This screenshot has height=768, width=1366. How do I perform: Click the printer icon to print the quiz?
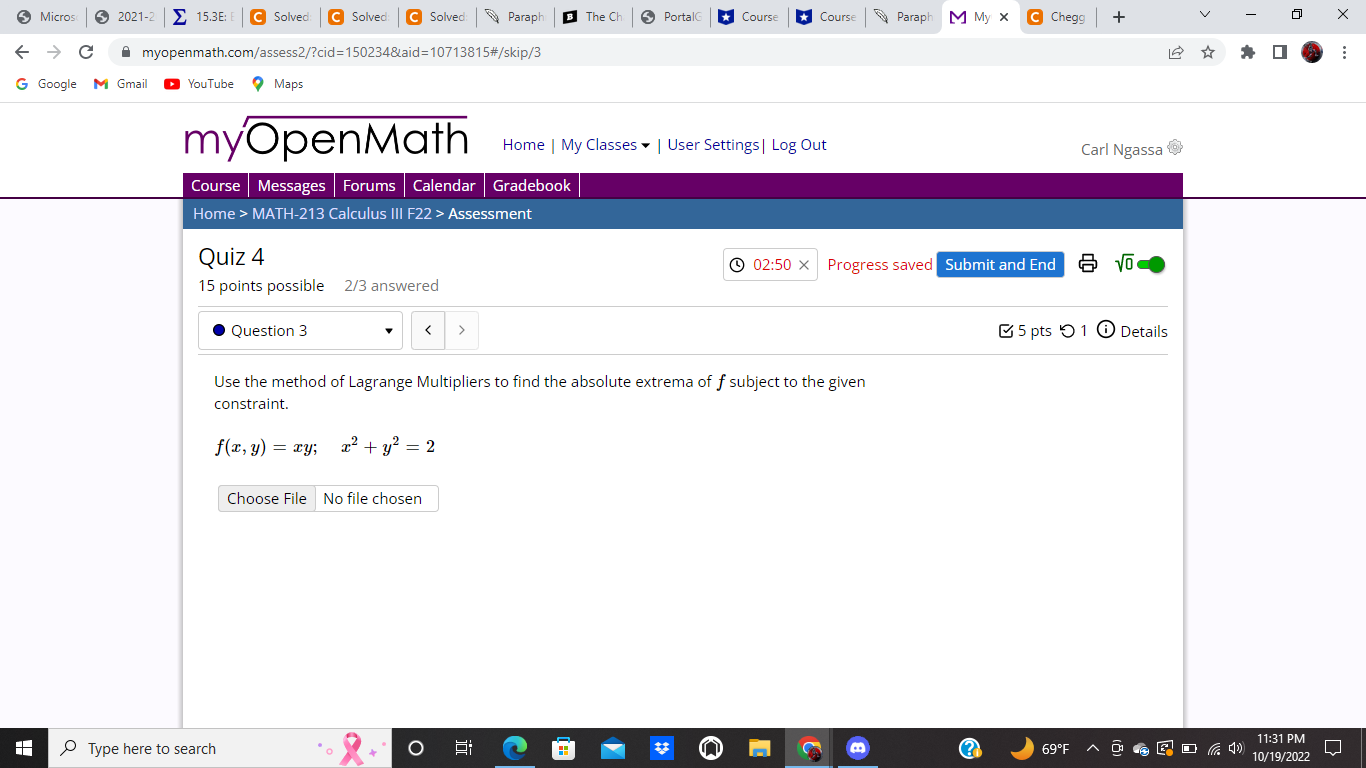(x=1088, y=264)
